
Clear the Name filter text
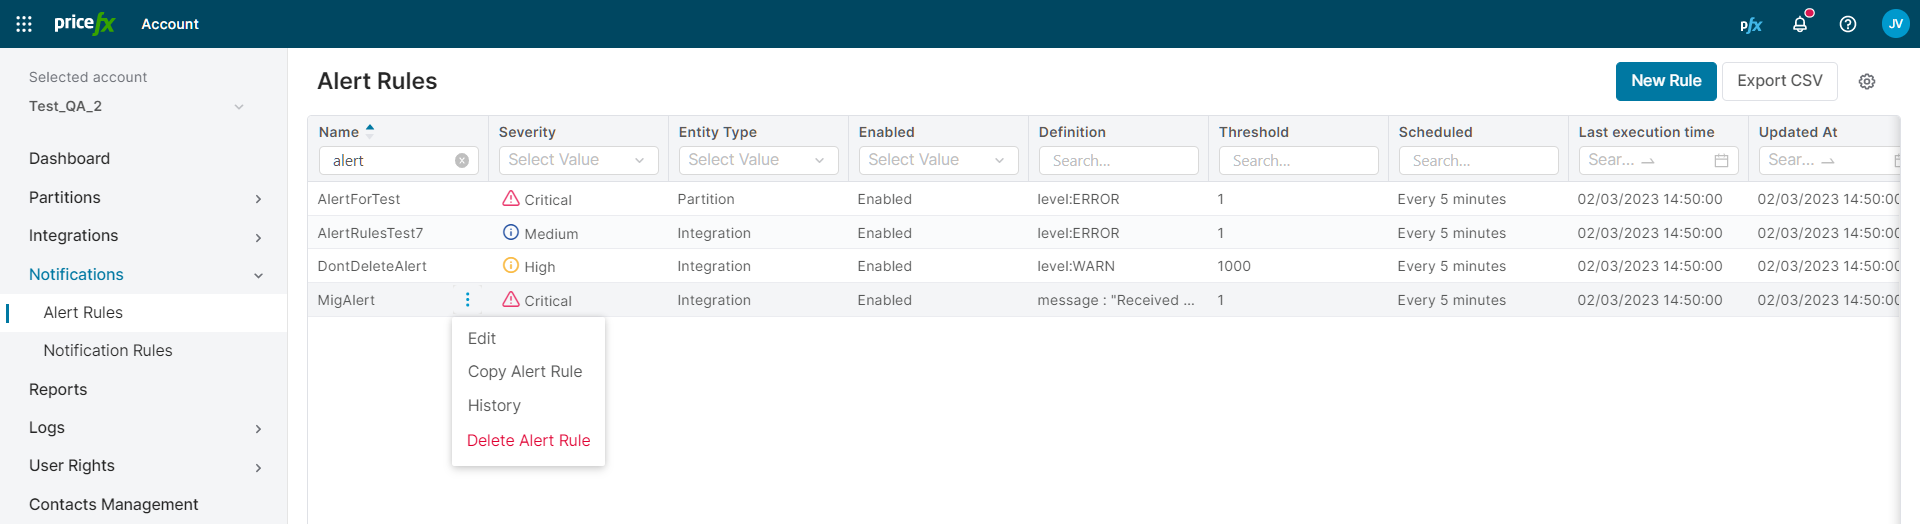pos(462,161)
